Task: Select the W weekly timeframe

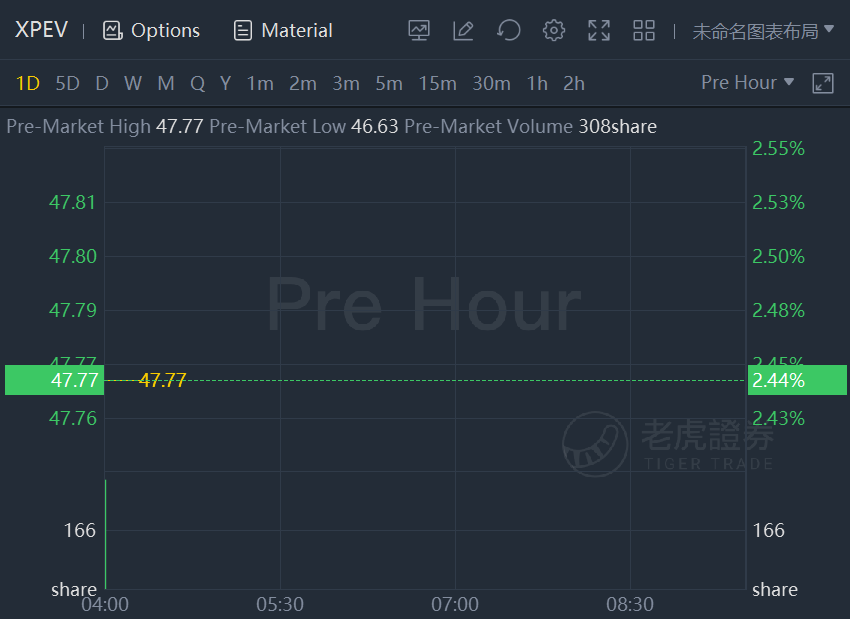Action: (x=133, y=83)
